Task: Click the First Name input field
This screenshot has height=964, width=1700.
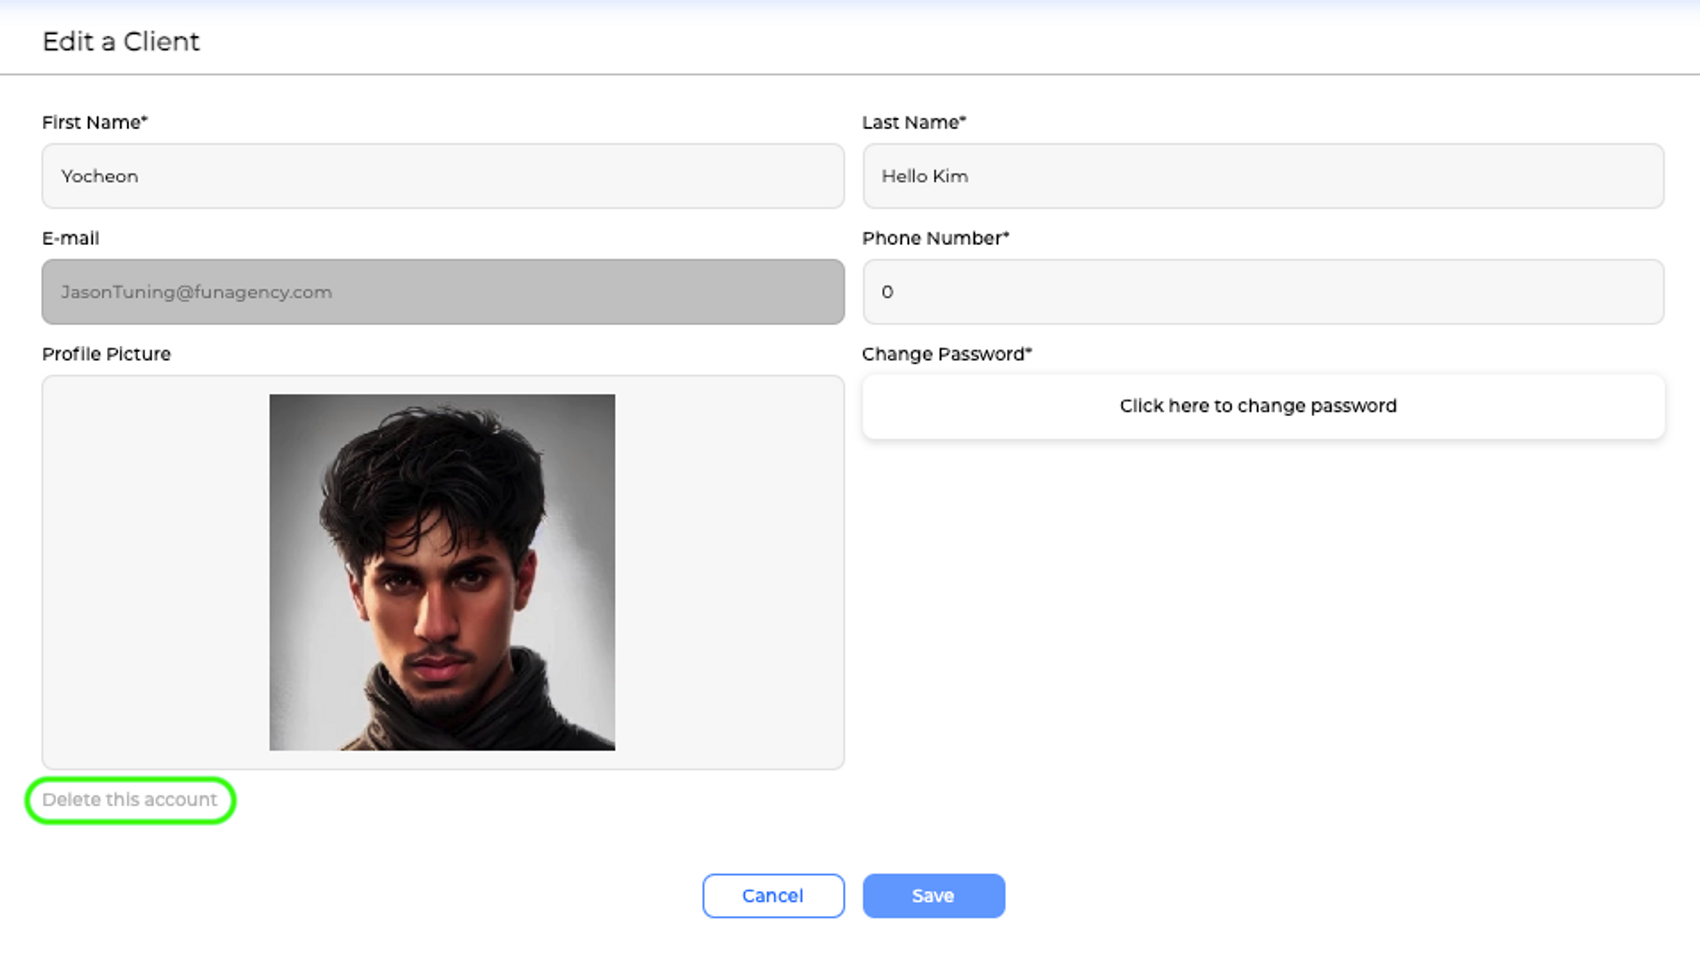Action: [442, 176]
